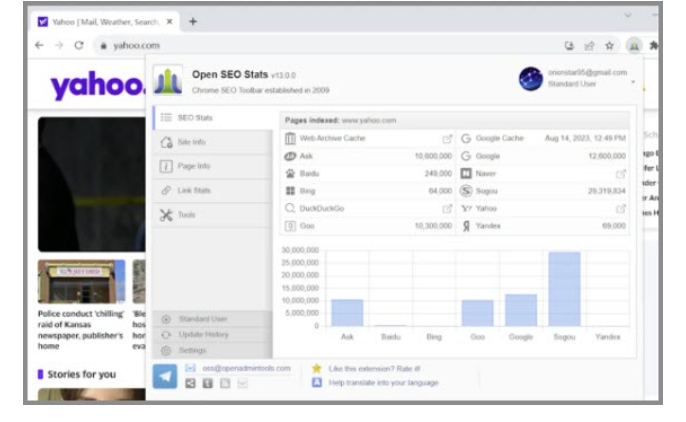Click the browser back arrow

coord(39,45)
